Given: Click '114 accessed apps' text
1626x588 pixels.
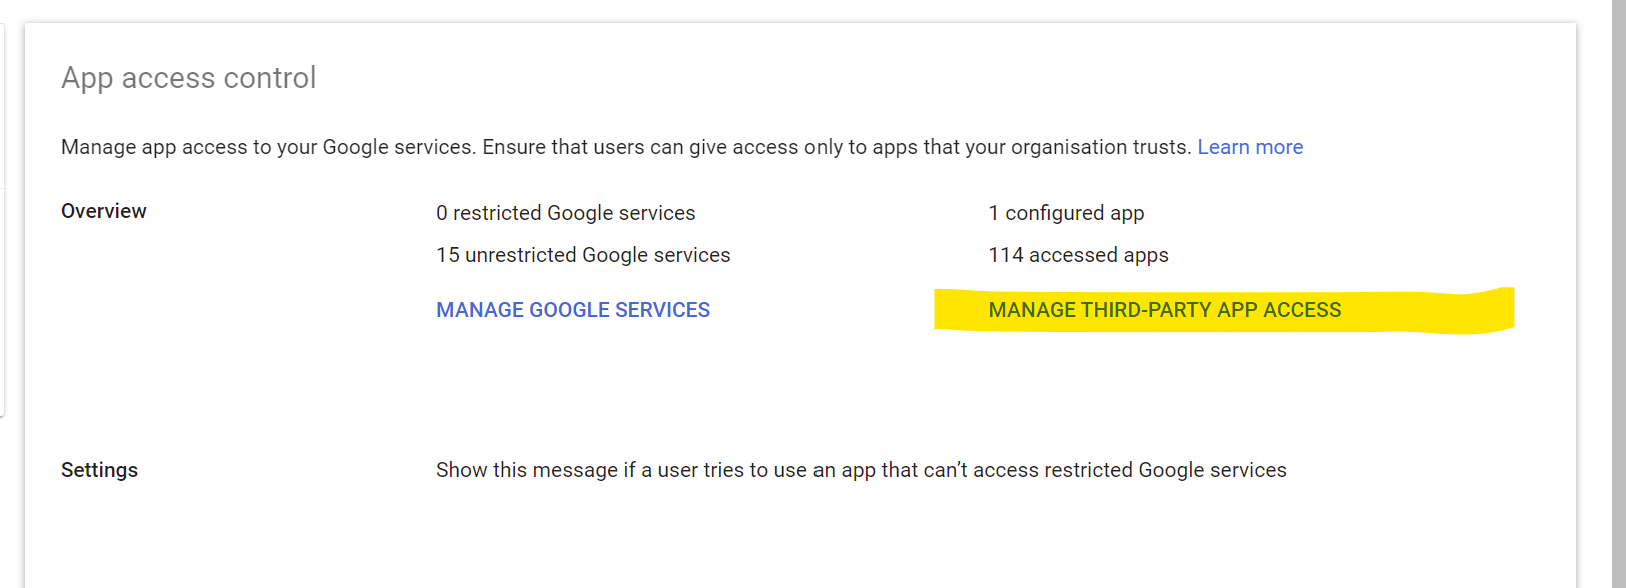Looking at the screenshot, I should pyautogui.click(x=1078, y=255).
